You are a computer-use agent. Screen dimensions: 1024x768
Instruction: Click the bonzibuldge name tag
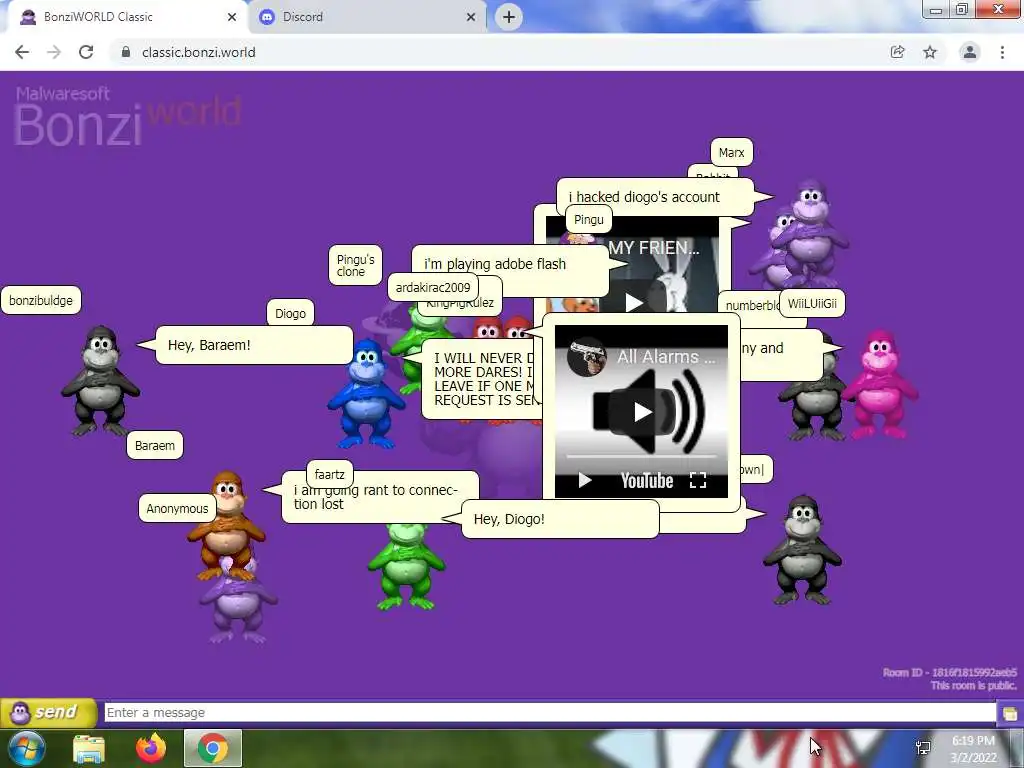click(x=41, y=300)
